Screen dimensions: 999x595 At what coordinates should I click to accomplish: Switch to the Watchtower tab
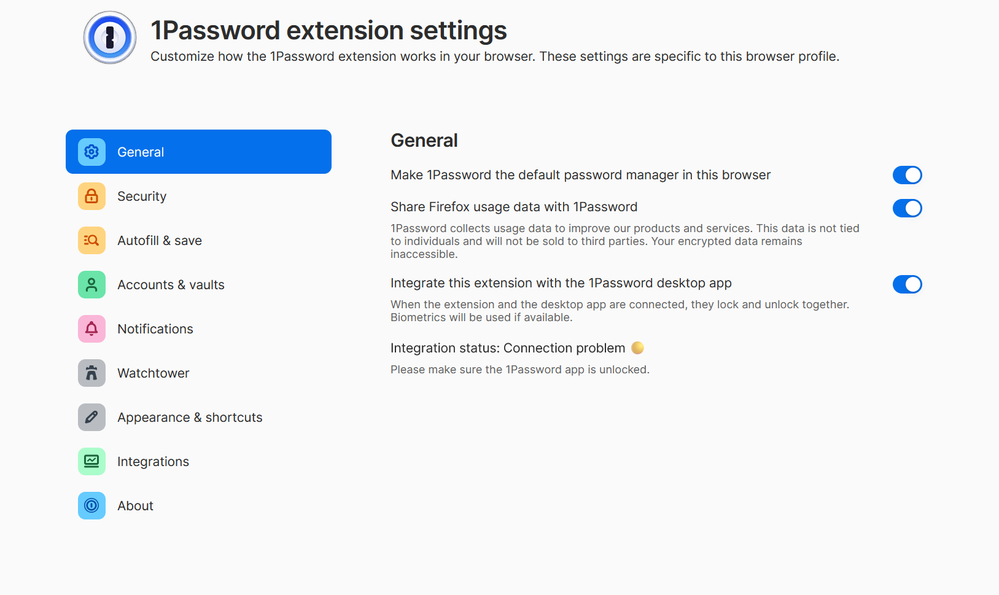point(153,373)
